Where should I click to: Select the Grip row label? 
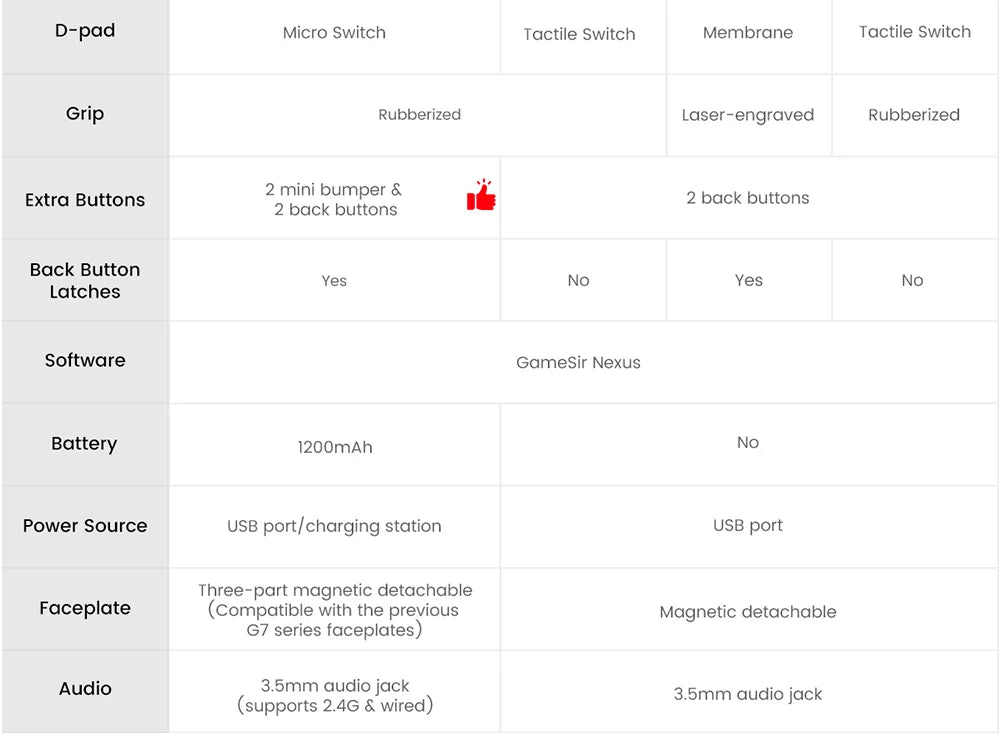click(85, 114)
